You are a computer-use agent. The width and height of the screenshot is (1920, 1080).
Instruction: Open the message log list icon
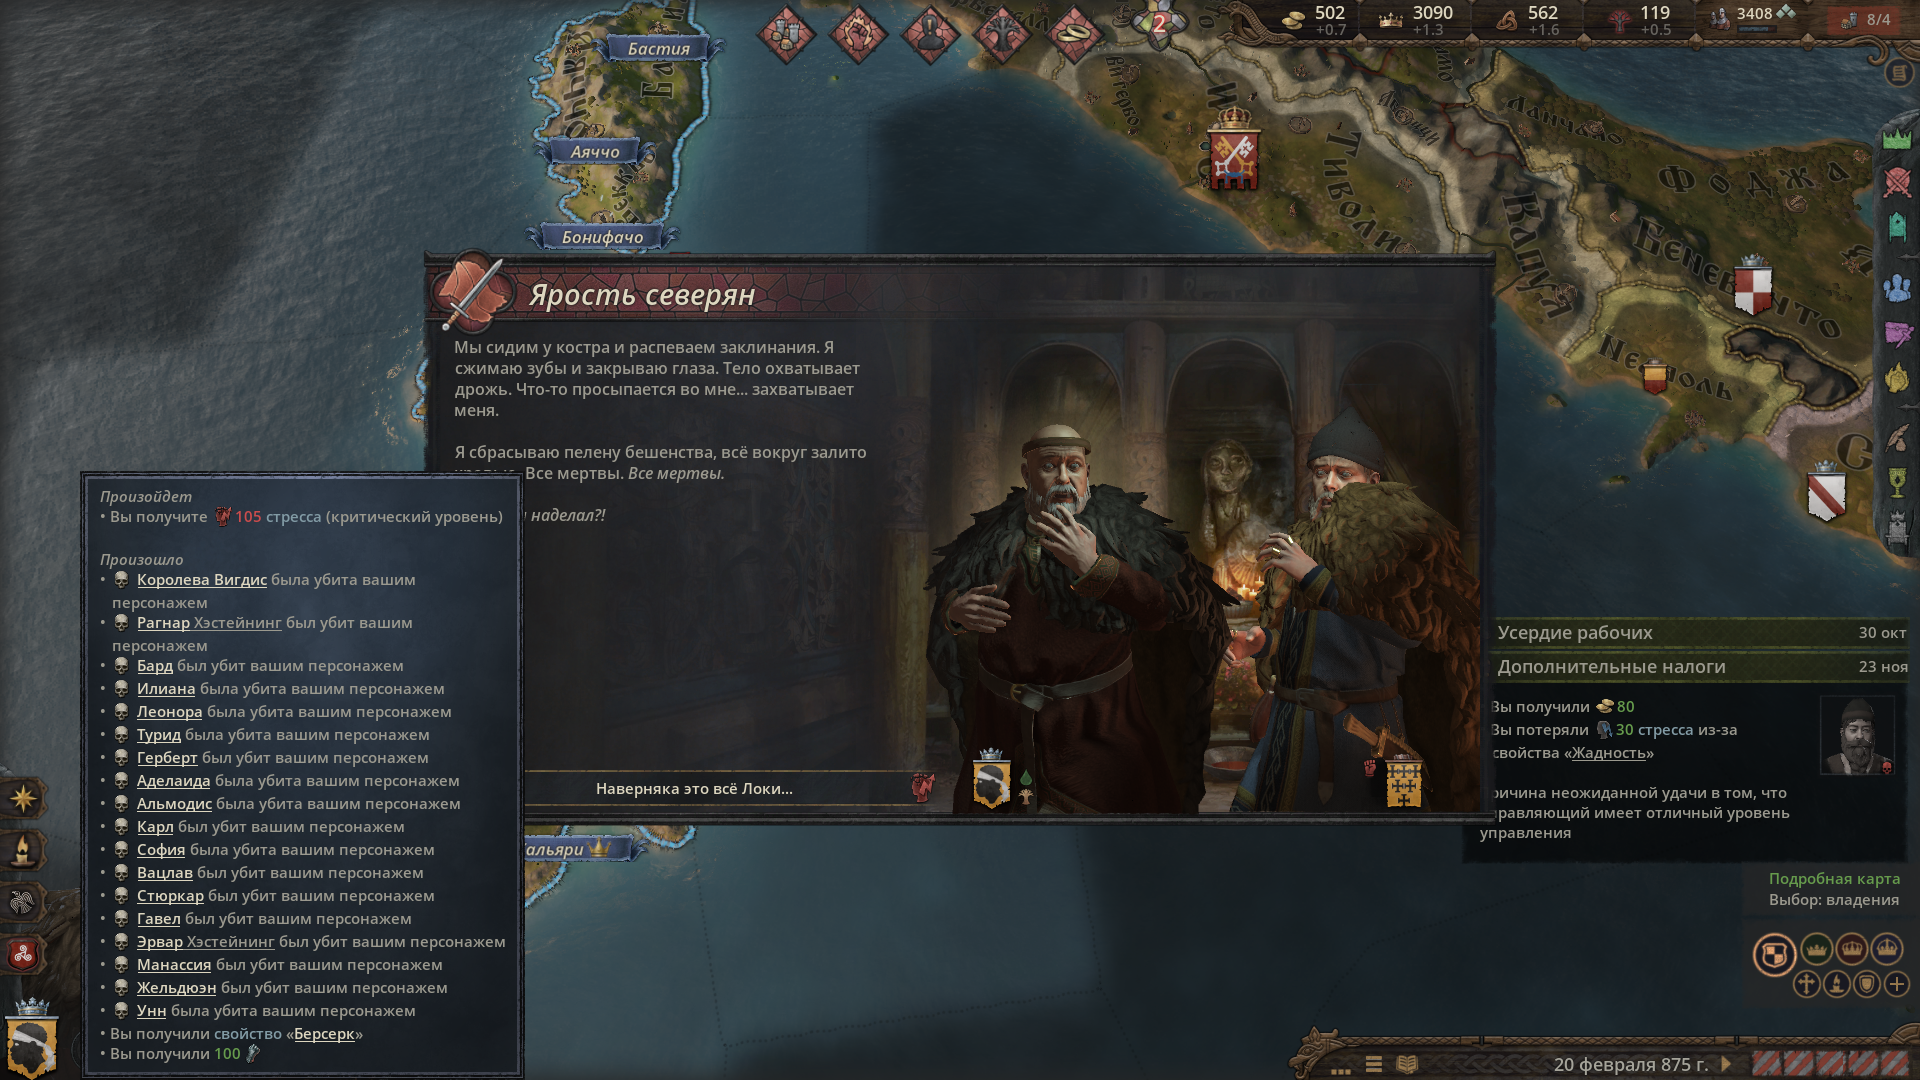coord(1374,1064)
